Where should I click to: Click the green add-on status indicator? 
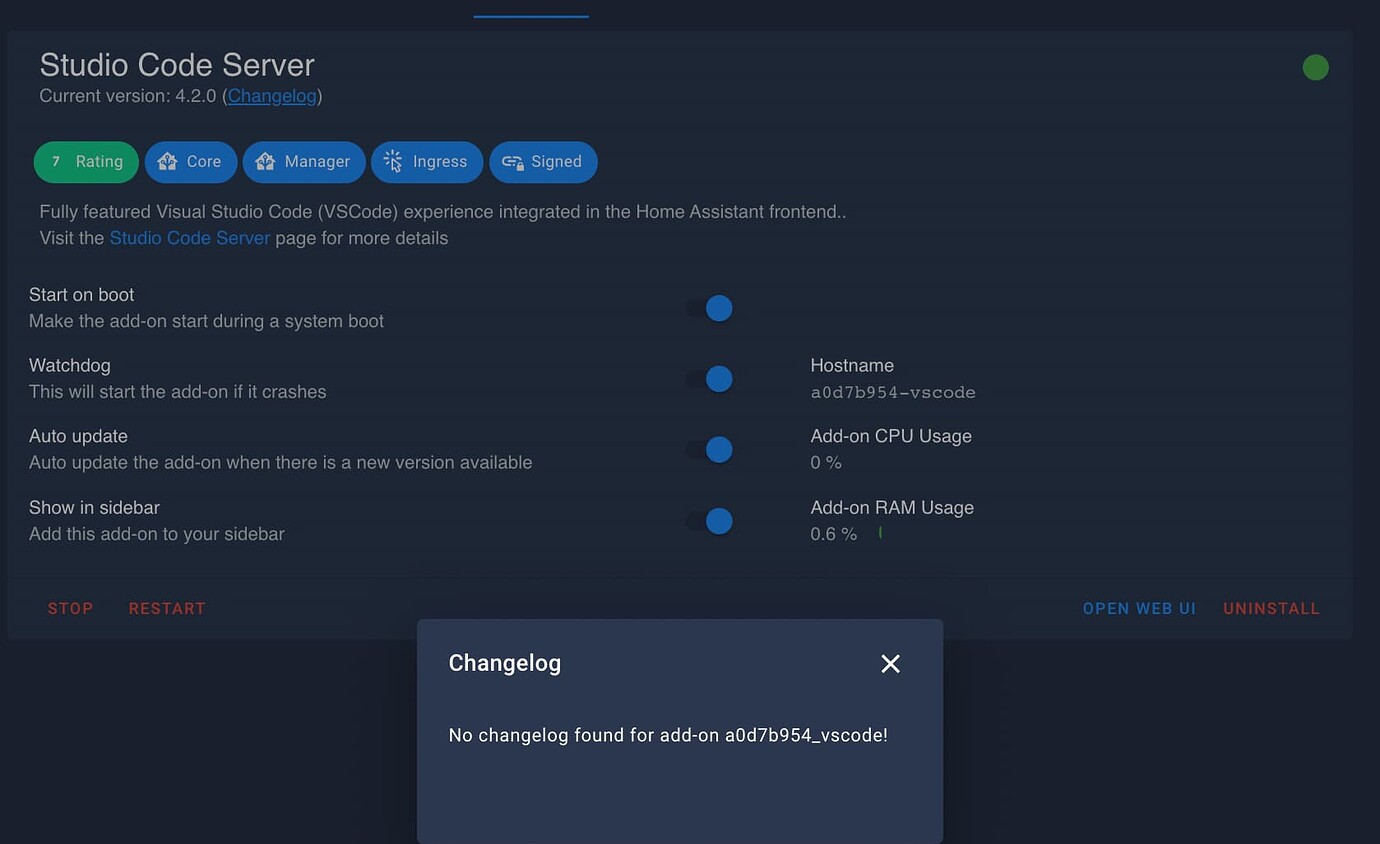point(1315,67)
